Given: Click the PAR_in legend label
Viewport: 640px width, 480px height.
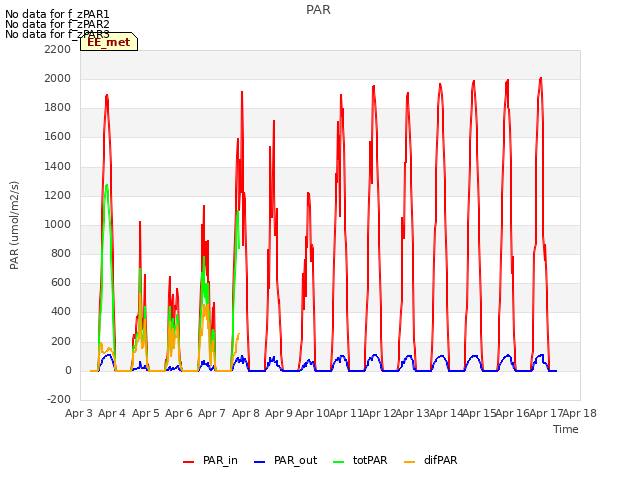Looking at the screenshot, I should point(220,460).
